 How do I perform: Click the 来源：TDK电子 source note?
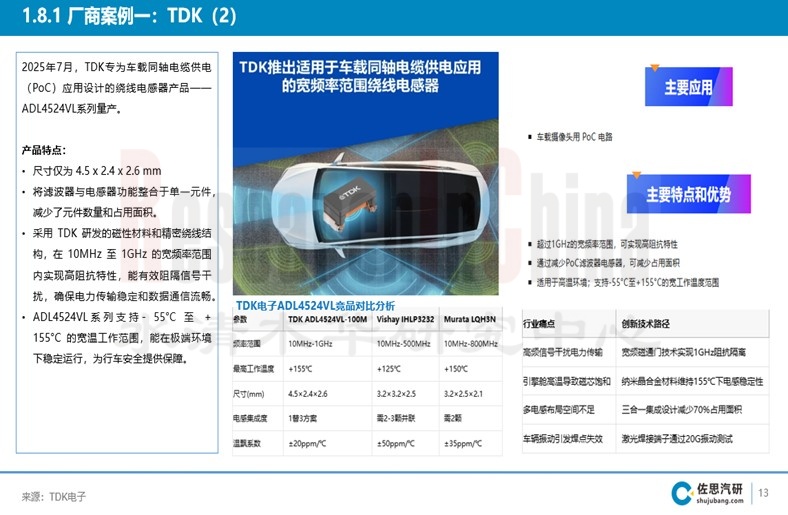pos(54,496)
